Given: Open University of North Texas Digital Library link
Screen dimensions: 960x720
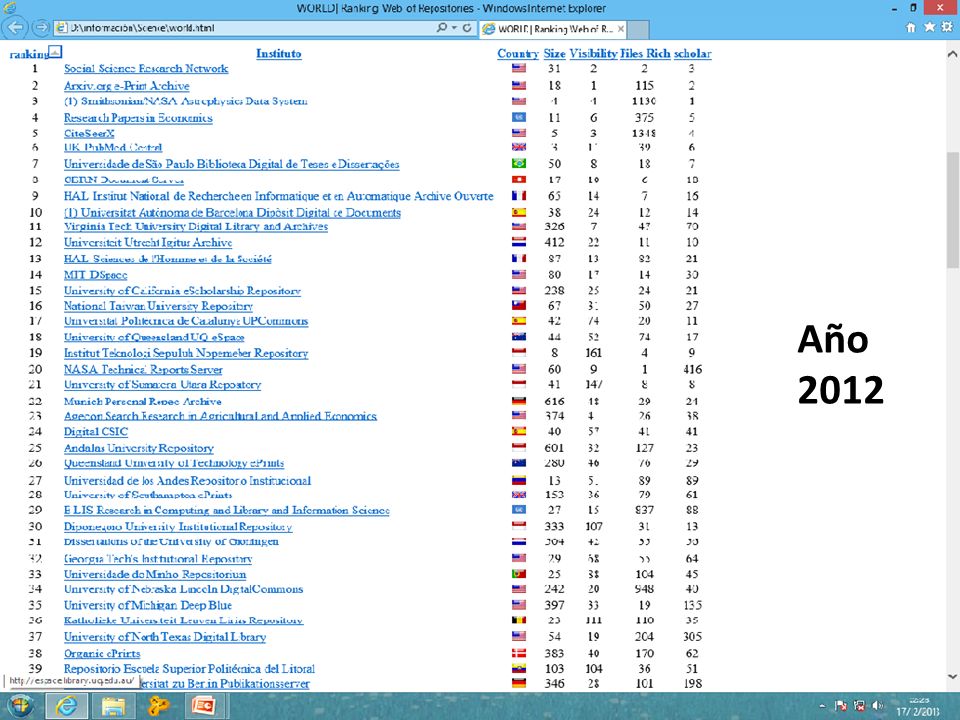Looking at the screenshot, I should tap(165, 637).
